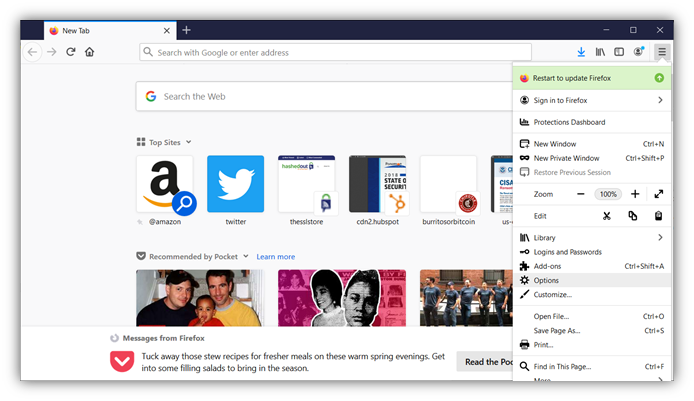This screenshot has height=401, width=694.
Task: Open the pink collage Pocket story
Action: (x=342, y=298)
